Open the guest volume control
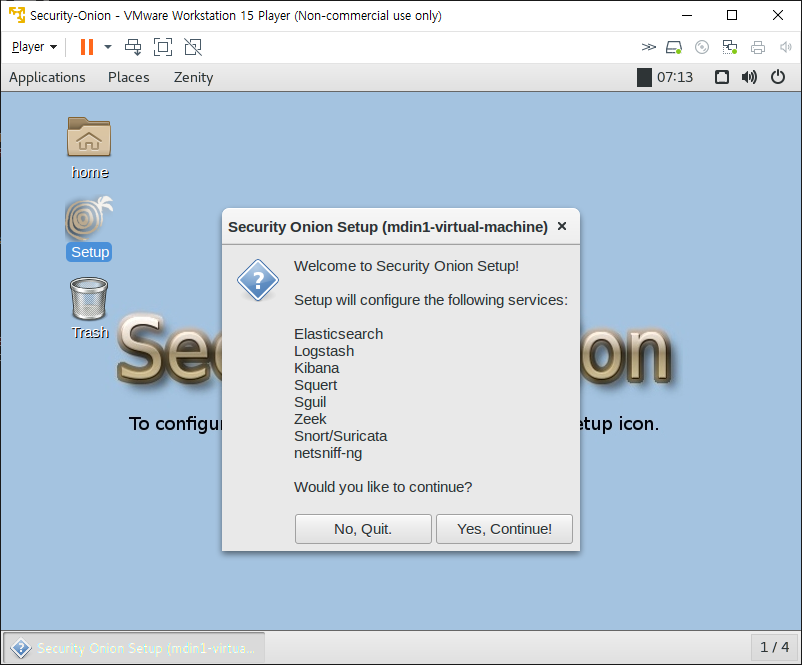Screen dimensions: 802x665 pos(749,77)
